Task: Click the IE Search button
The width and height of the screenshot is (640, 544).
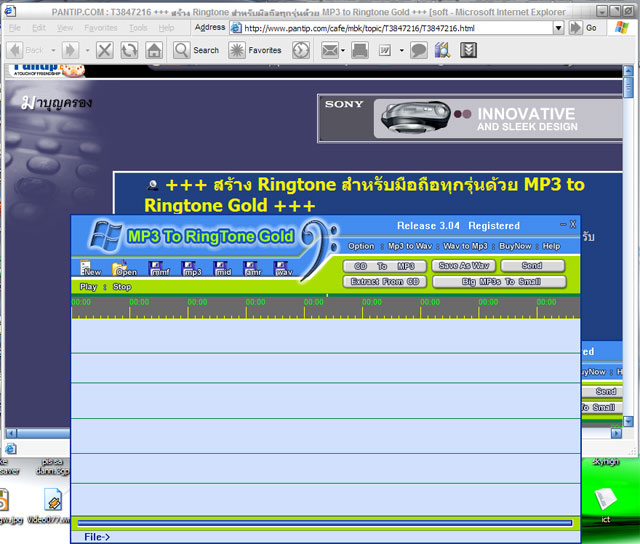Action: coord(196,51)
